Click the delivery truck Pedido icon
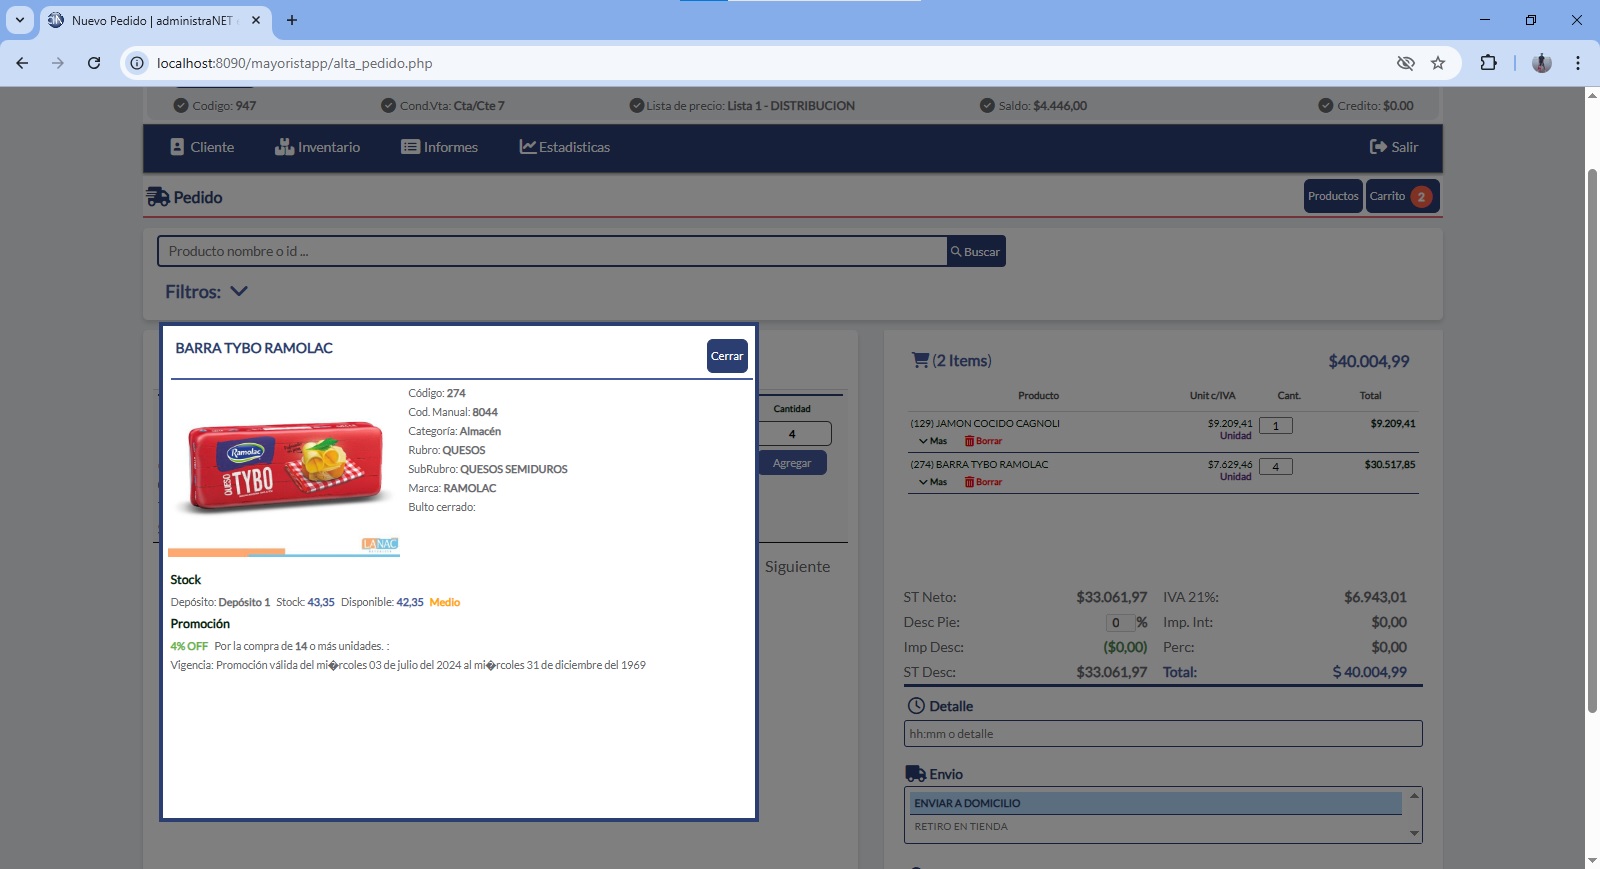Image resolution: width=1600 pixels, height=869 pixels. pos(158,197)
